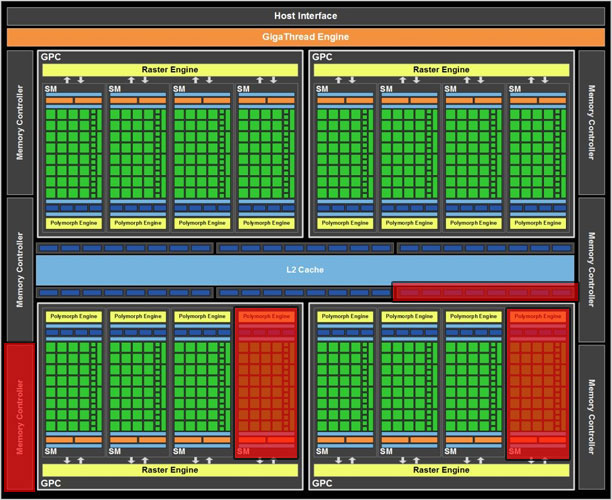
Task: Select red Polymorph Engine in lower-left GPC
Action: click(266, 316)
